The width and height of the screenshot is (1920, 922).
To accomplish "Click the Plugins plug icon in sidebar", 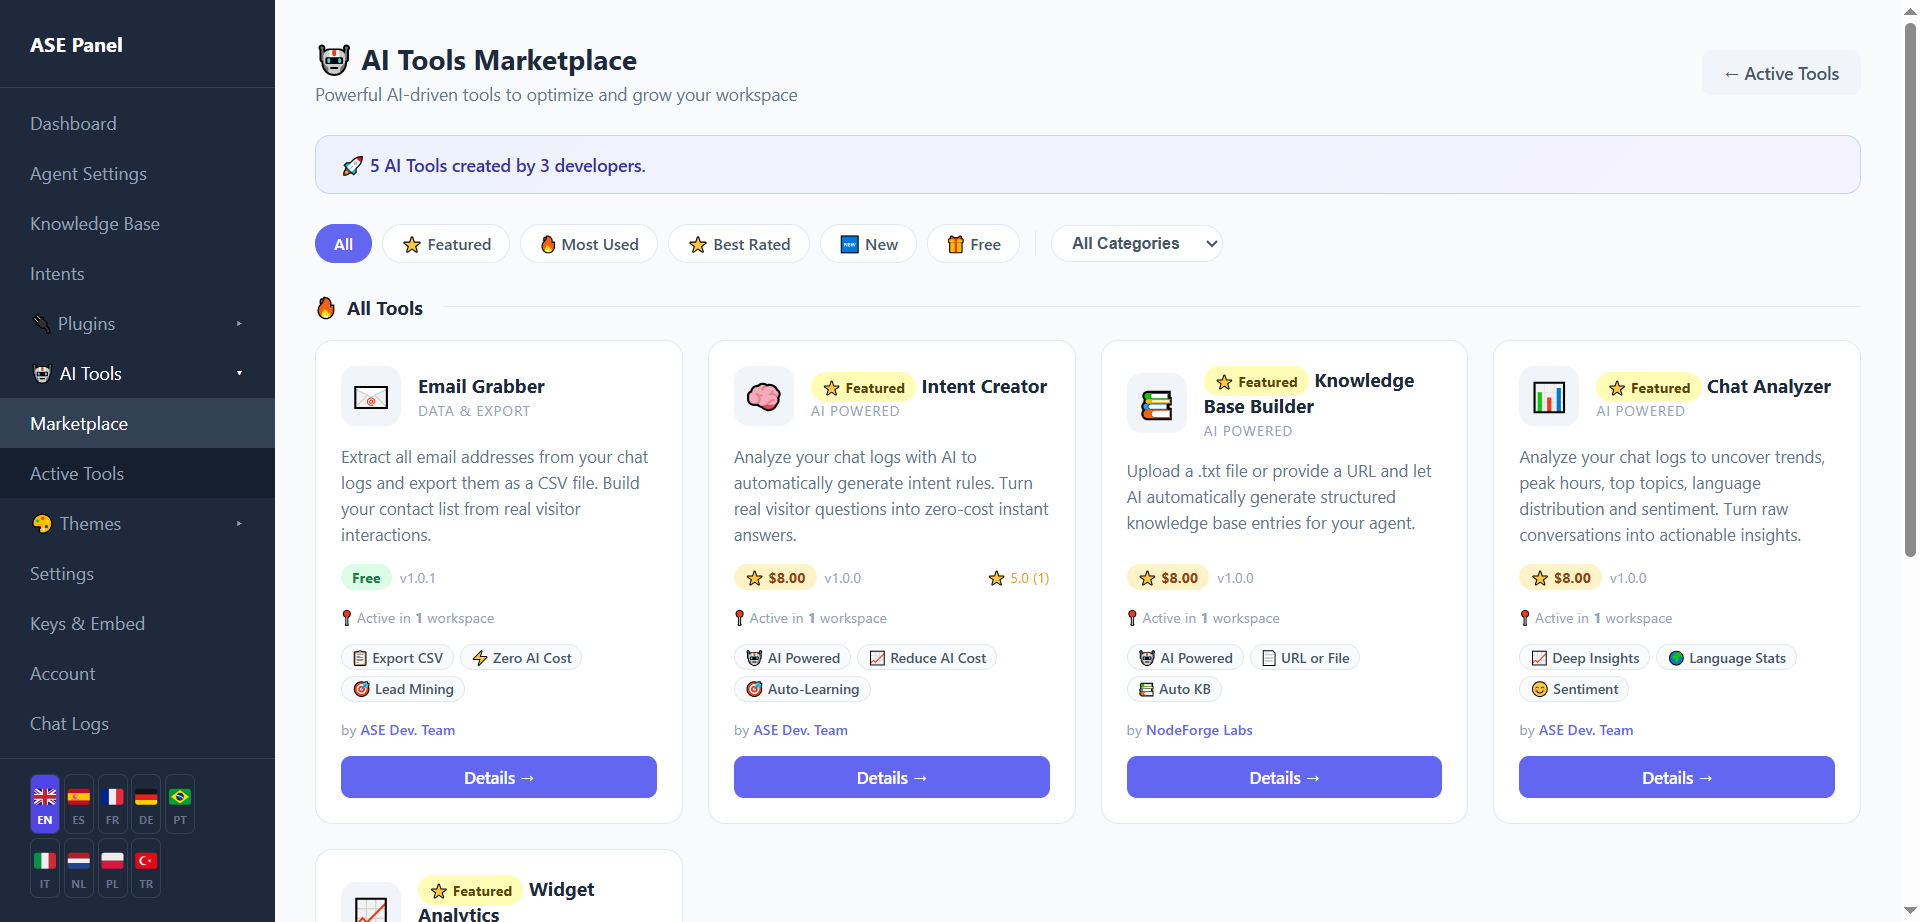I will tap(41, 324).
